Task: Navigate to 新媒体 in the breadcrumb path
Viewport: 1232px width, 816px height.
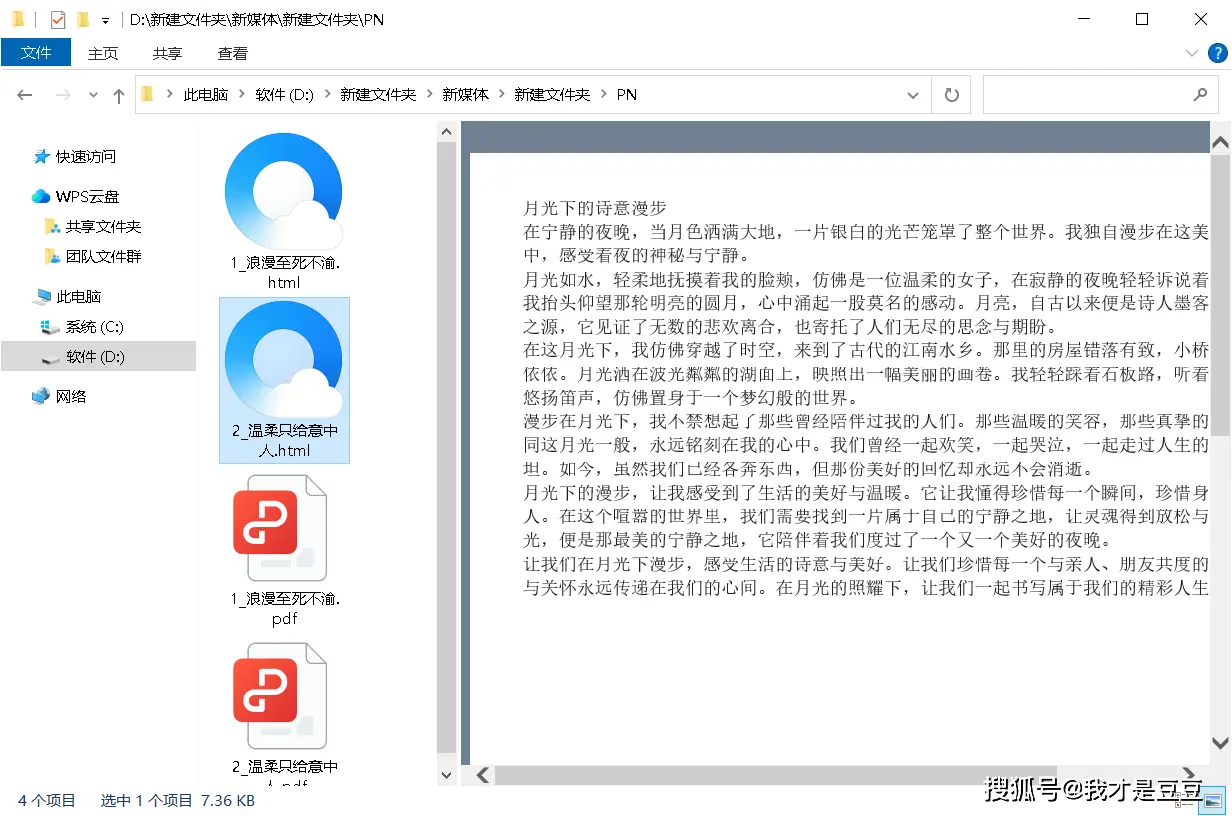Action: 465,94
